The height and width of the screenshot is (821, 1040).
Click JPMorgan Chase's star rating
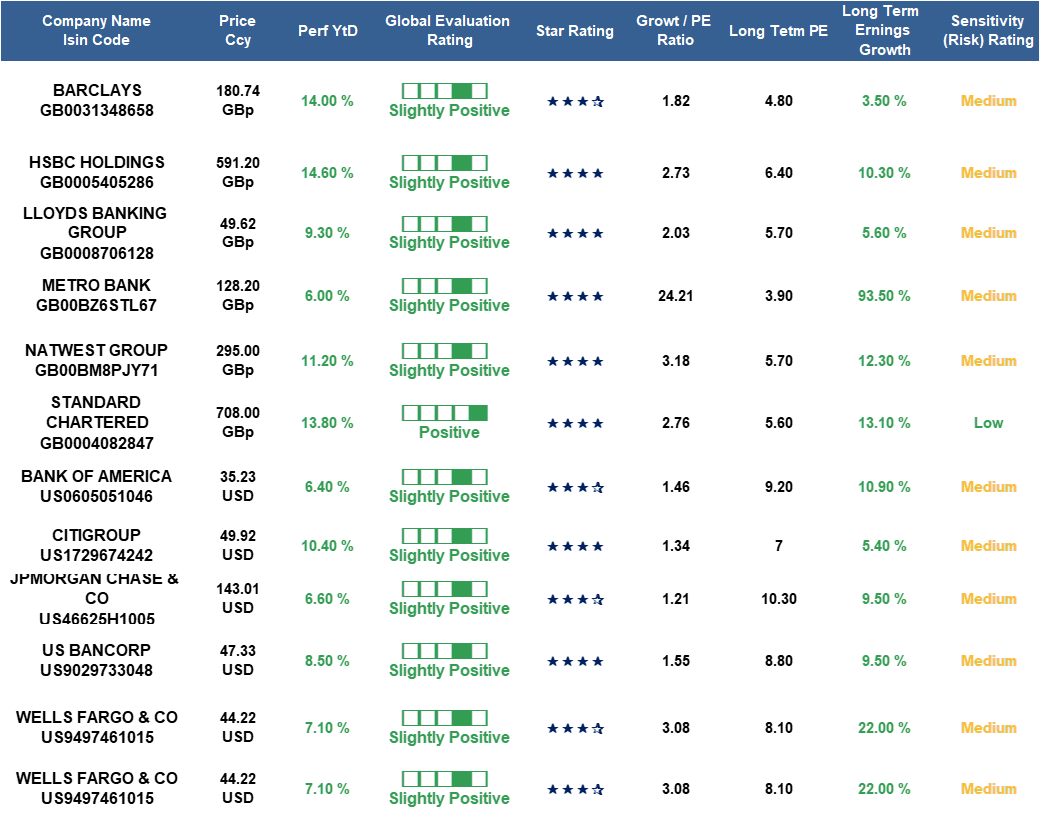click(x=575, y=600)
